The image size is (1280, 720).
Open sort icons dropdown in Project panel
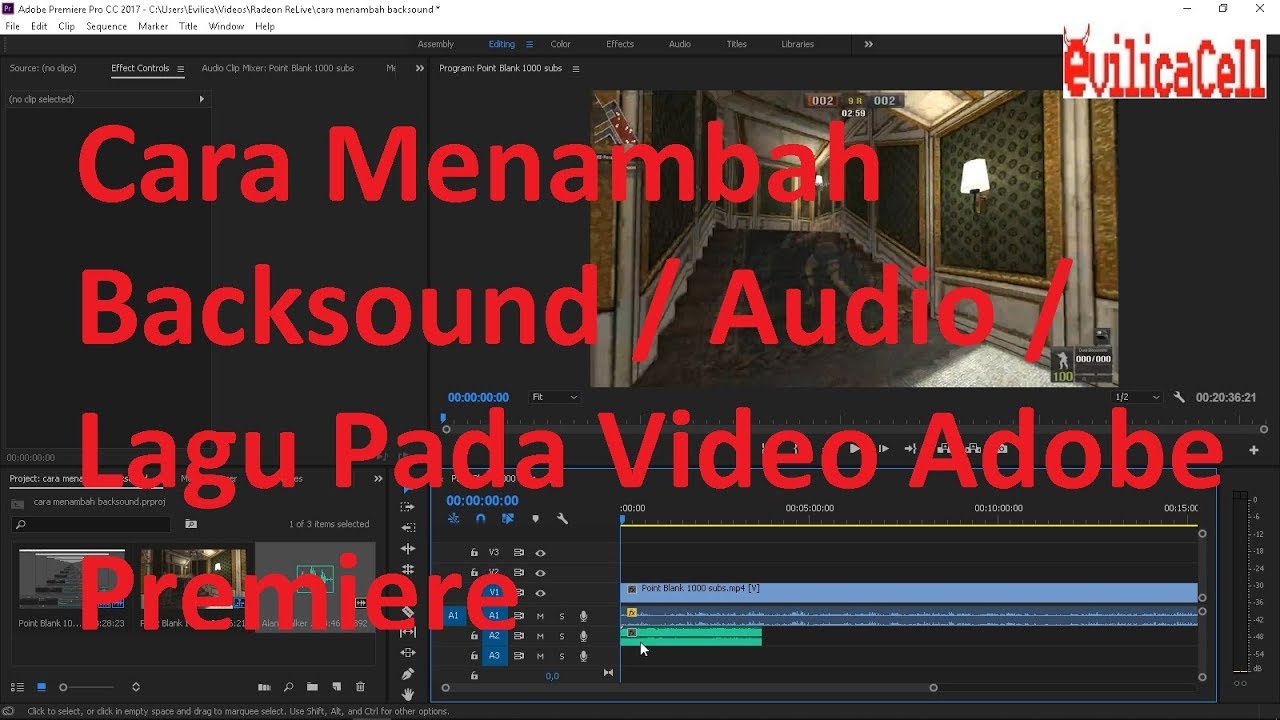136,687
